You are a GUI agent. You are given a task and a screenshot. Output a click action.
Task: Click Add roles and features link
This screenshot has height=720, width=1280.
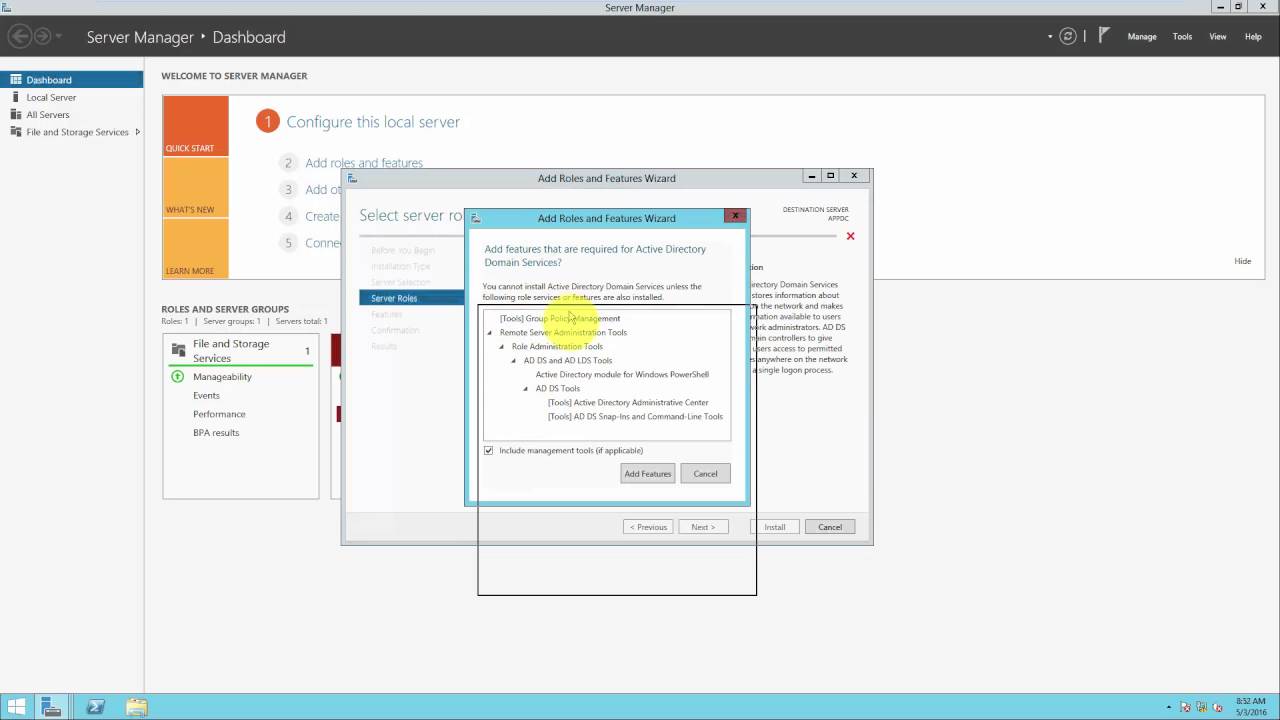(x=364, y=163)
